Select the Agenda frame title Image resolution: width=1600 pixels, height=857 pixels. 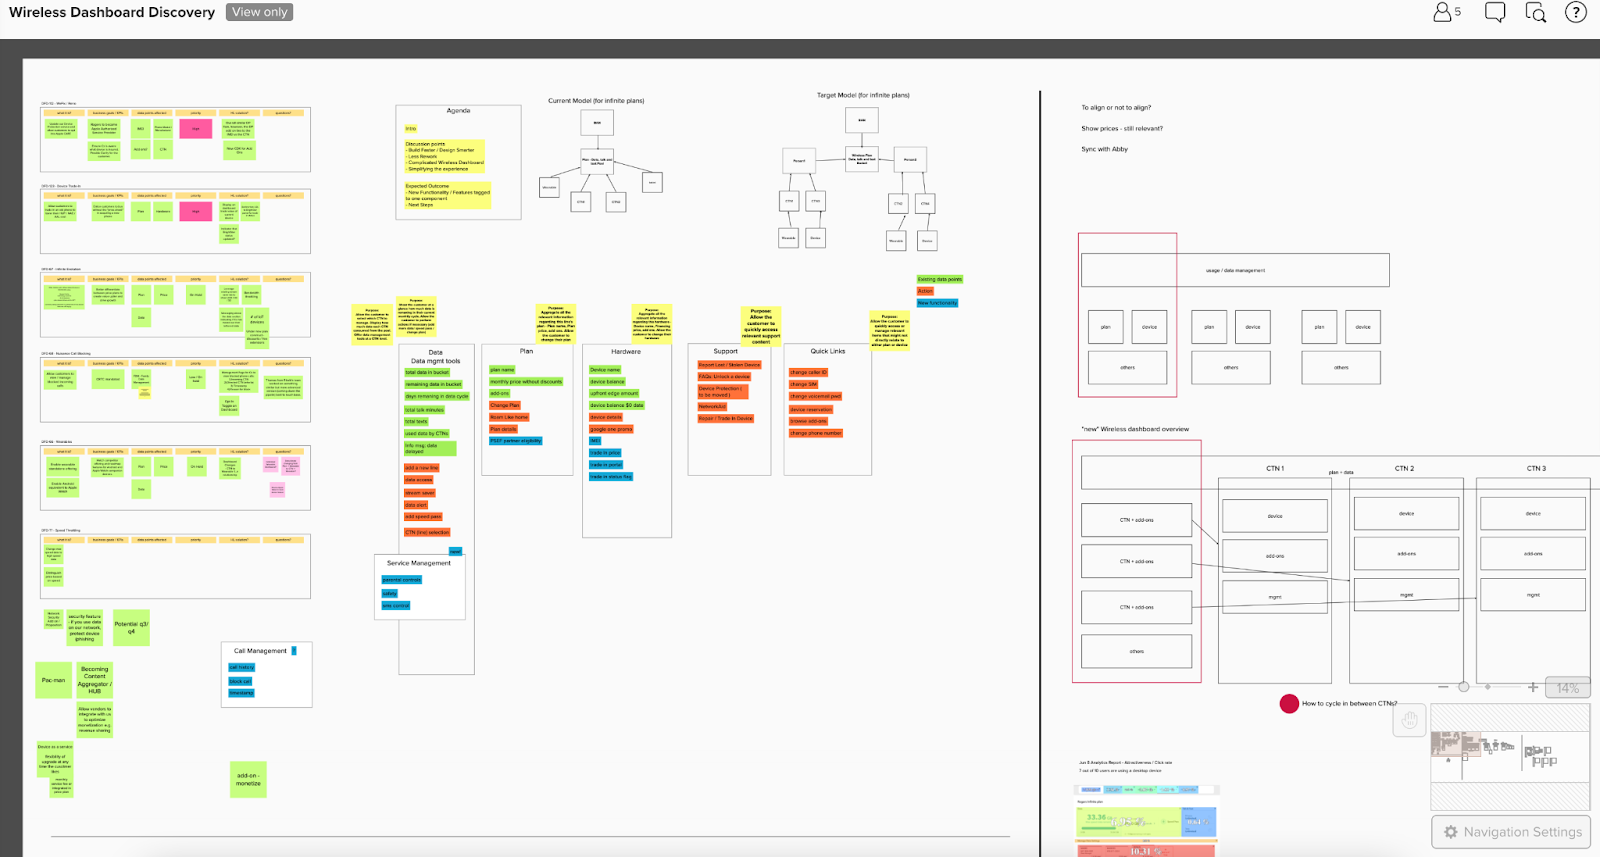tap(458, 111)
